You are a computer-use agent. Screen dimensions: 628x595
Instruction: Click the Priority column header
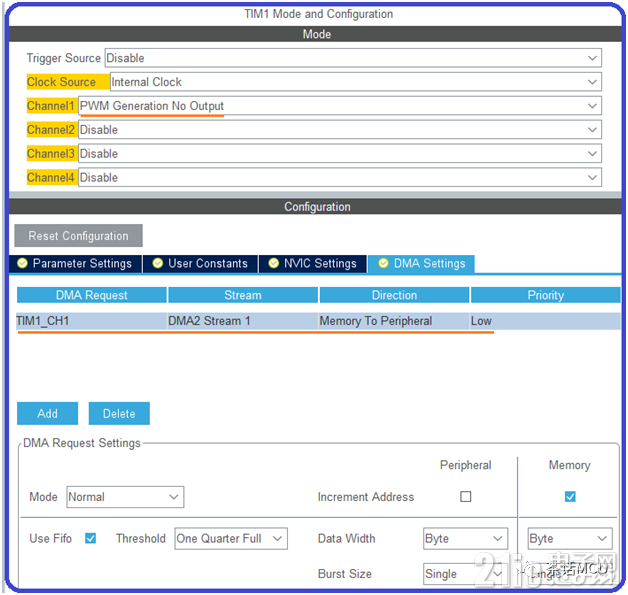tap(546, 295)
